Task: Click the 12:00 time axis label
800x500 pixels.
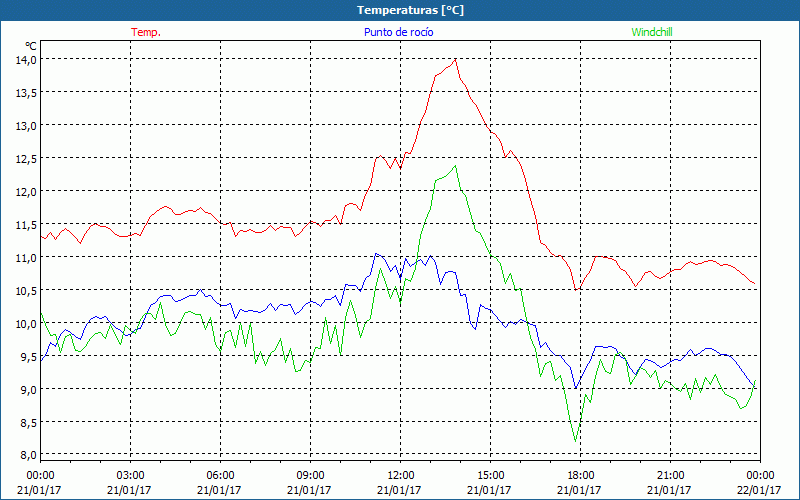Action: (401, 475)
